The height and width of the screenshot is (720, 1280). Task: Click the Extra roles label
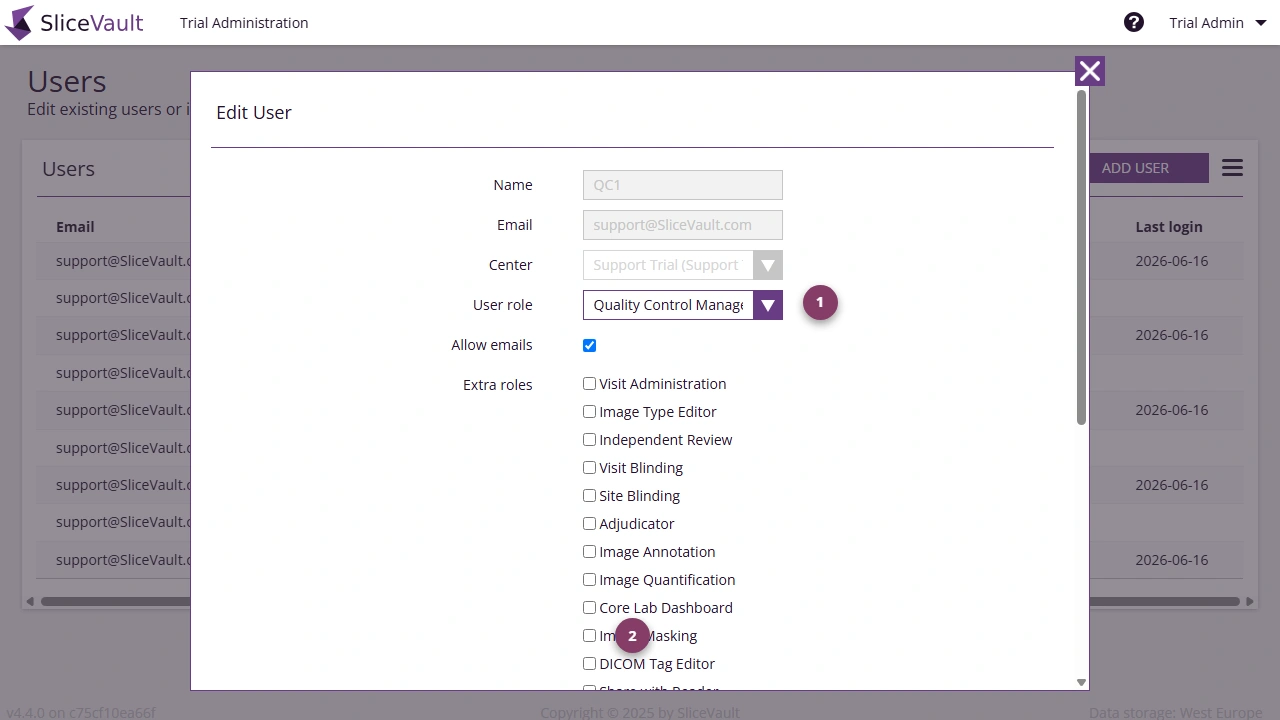point(497,384)
